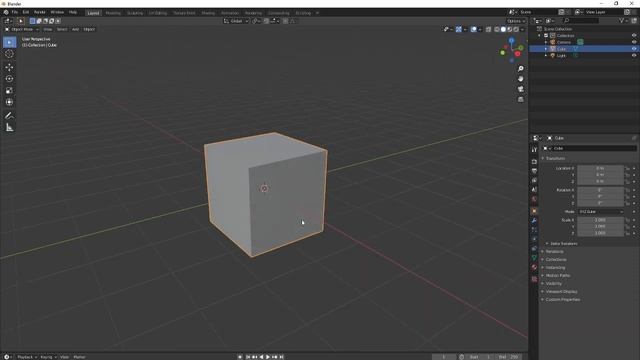The height and width of the screenshot is (360, 640).
Task: Switch to the Modeling workspace tab
Action: click(x=113, y=13)
